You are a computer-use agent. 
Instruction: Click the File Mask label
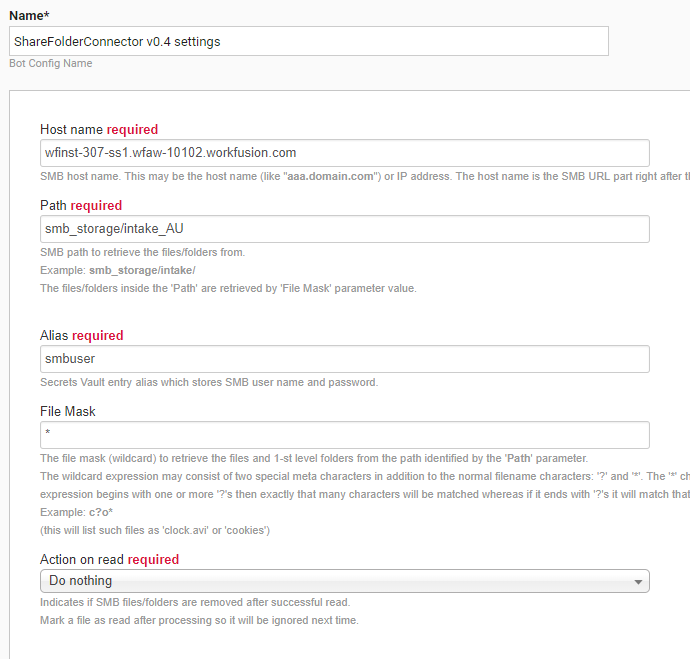(x=68, y=411)
